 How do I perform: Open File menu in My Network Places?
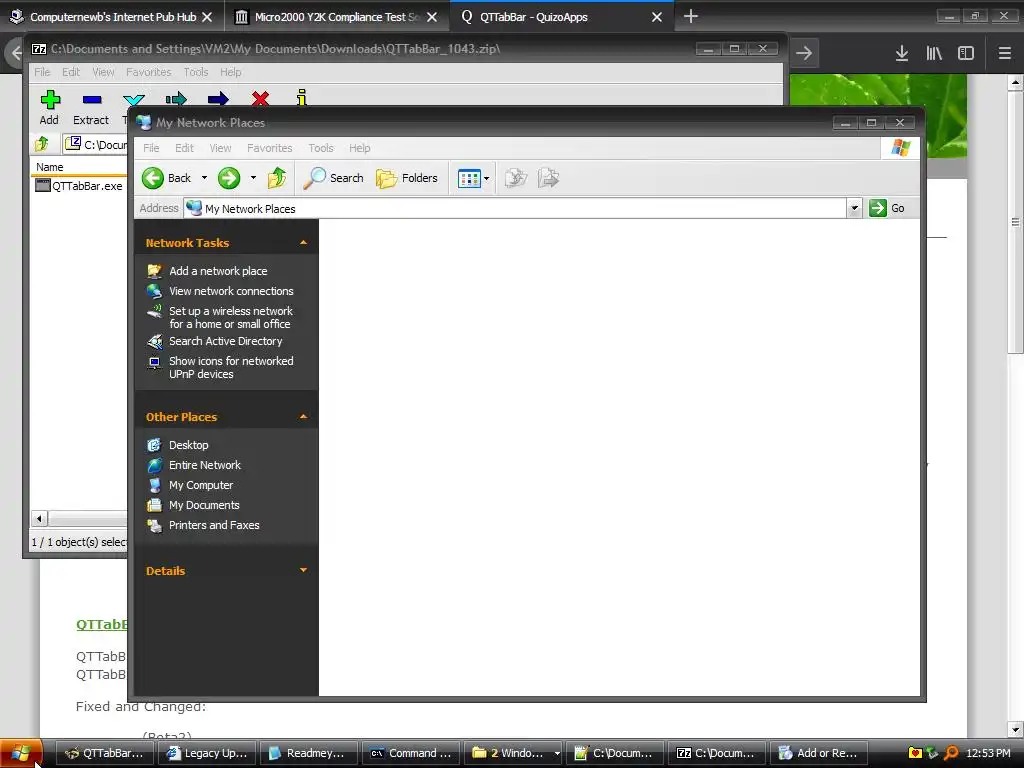pos(151,148)
